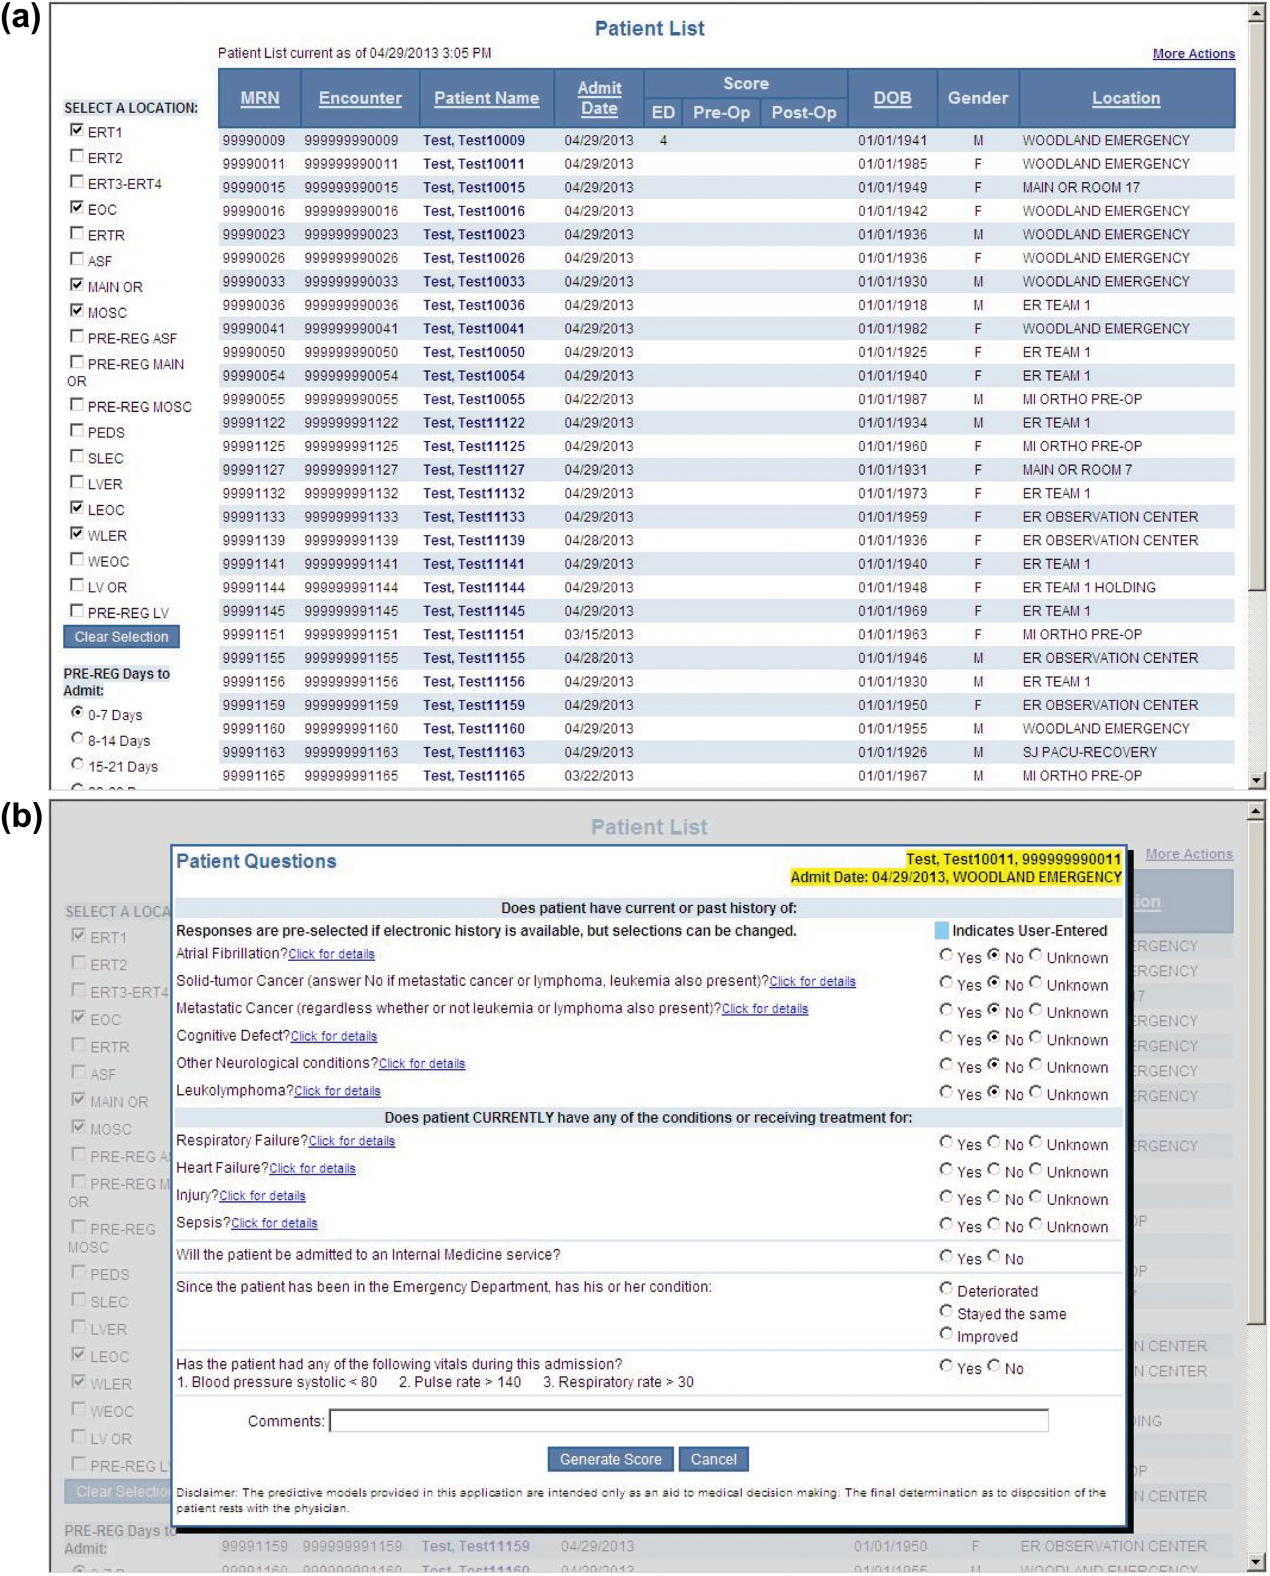The width and height of the screenshot is (1270, 1576).
Task: Open Click for details link for Atrial Fibrillation
Action: click(331, 955)
